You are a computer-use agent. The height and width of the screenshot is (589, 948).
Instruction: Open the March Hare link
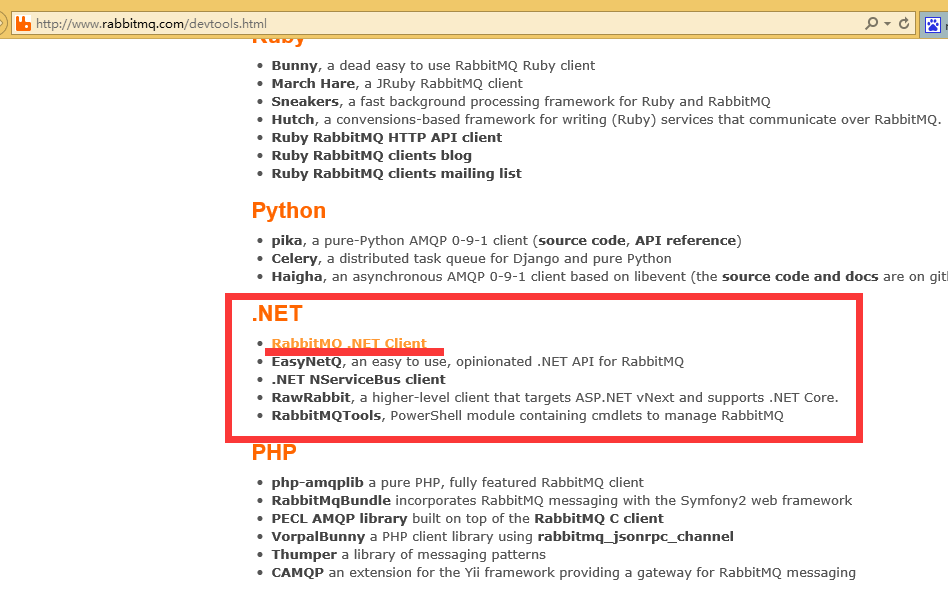tap(313, 83)
